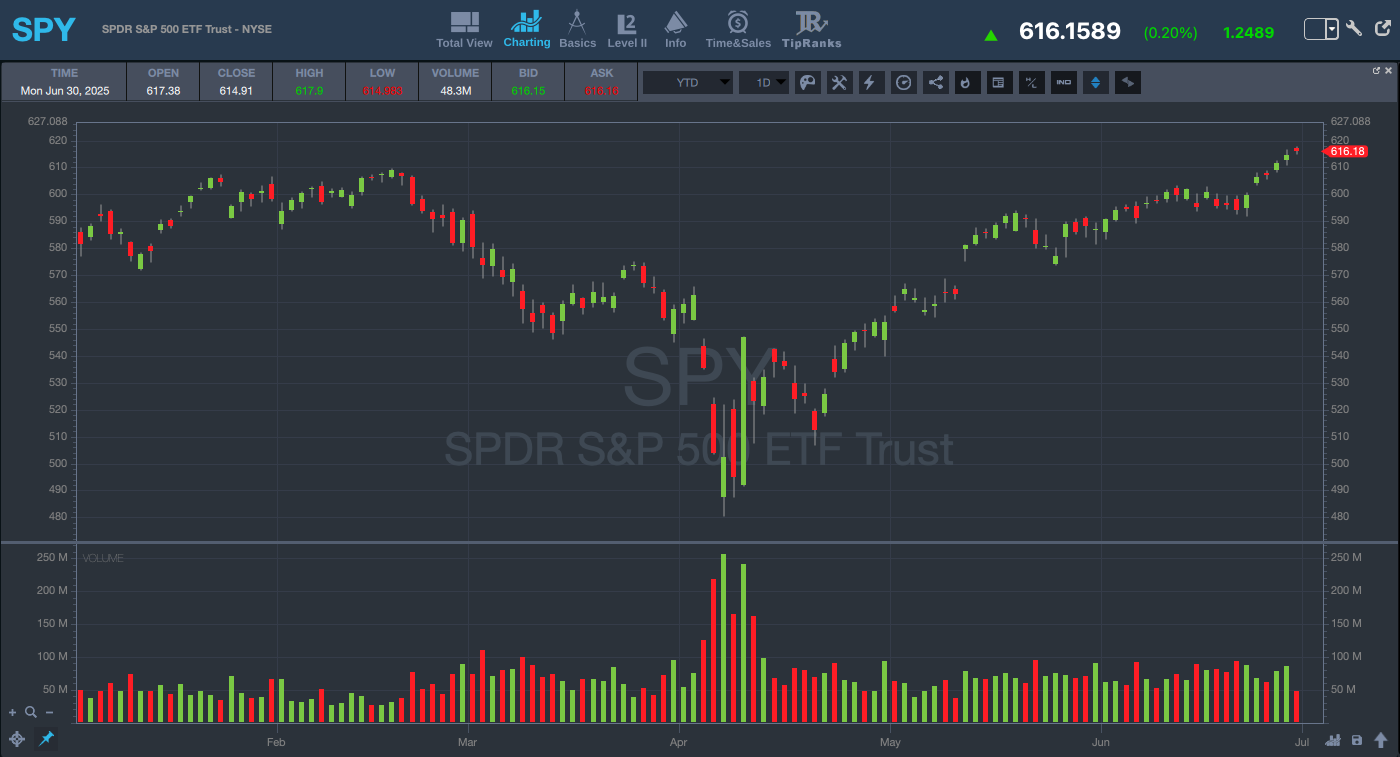The width and height of the screenshot is (1400, 757).
Task: Click the BID 616.15 cell
Action: (528, 82)
